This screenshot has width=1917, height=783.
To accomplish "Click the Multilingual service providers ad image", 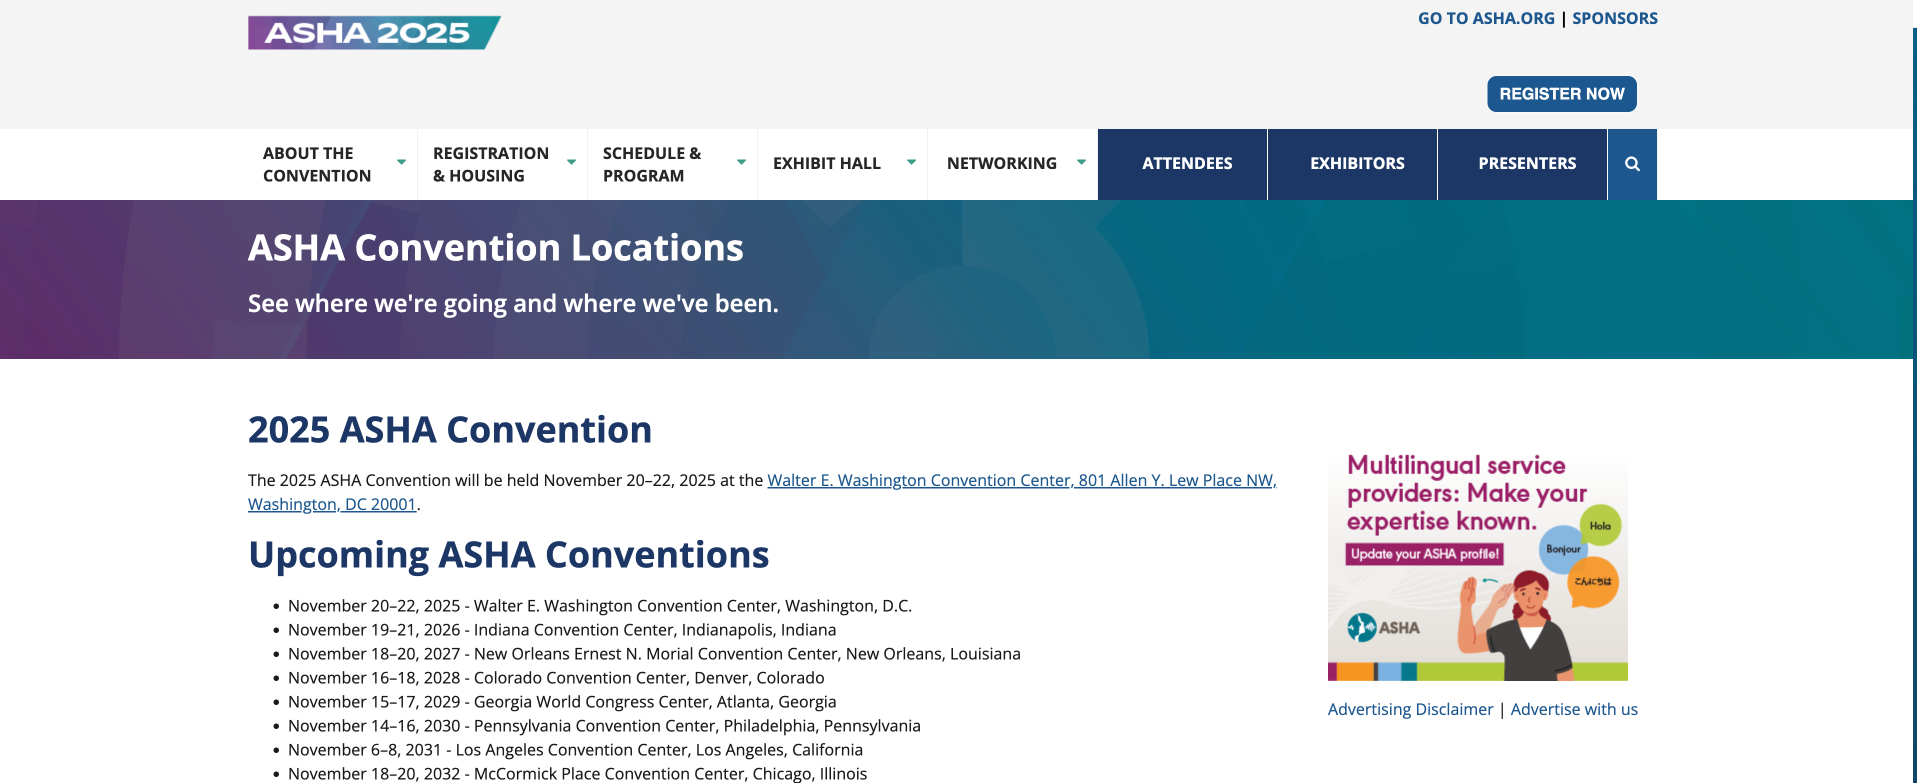I will tap(1477, 566).
